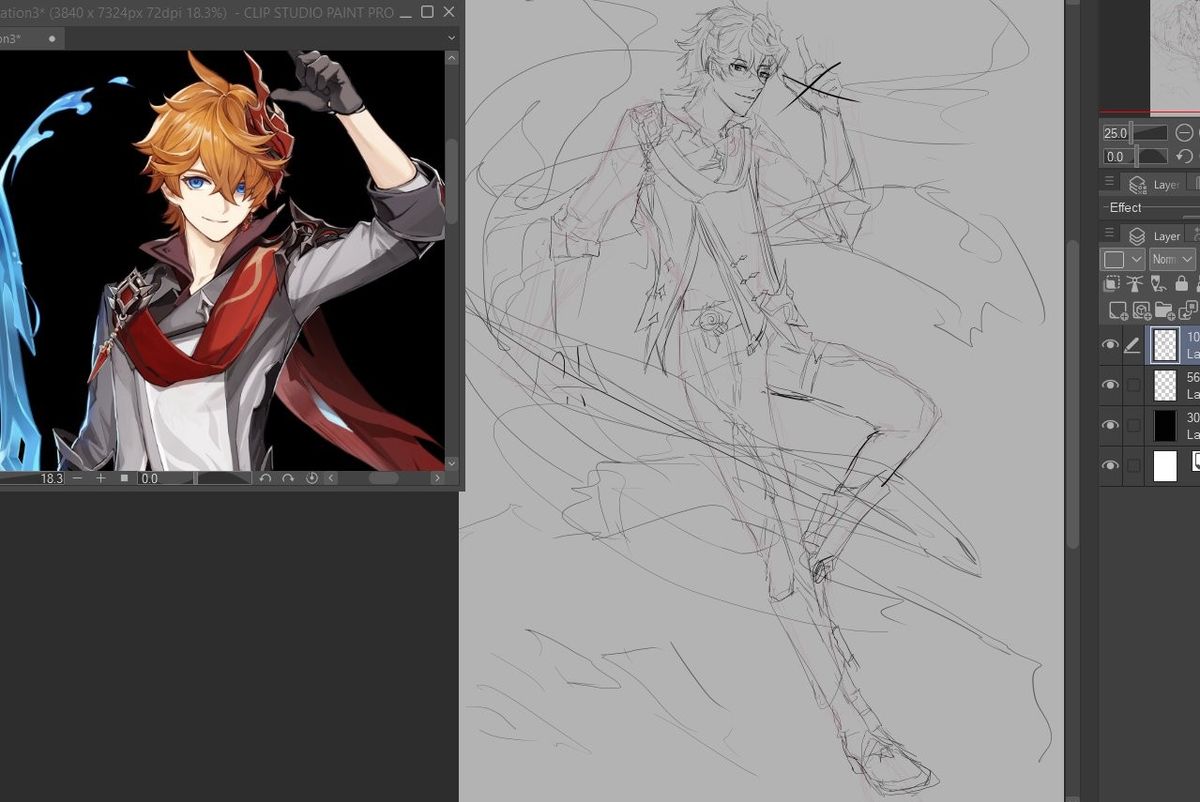The image size is (1200, 802).
Task: Rotate reference view right
Action: pos(288,479)
